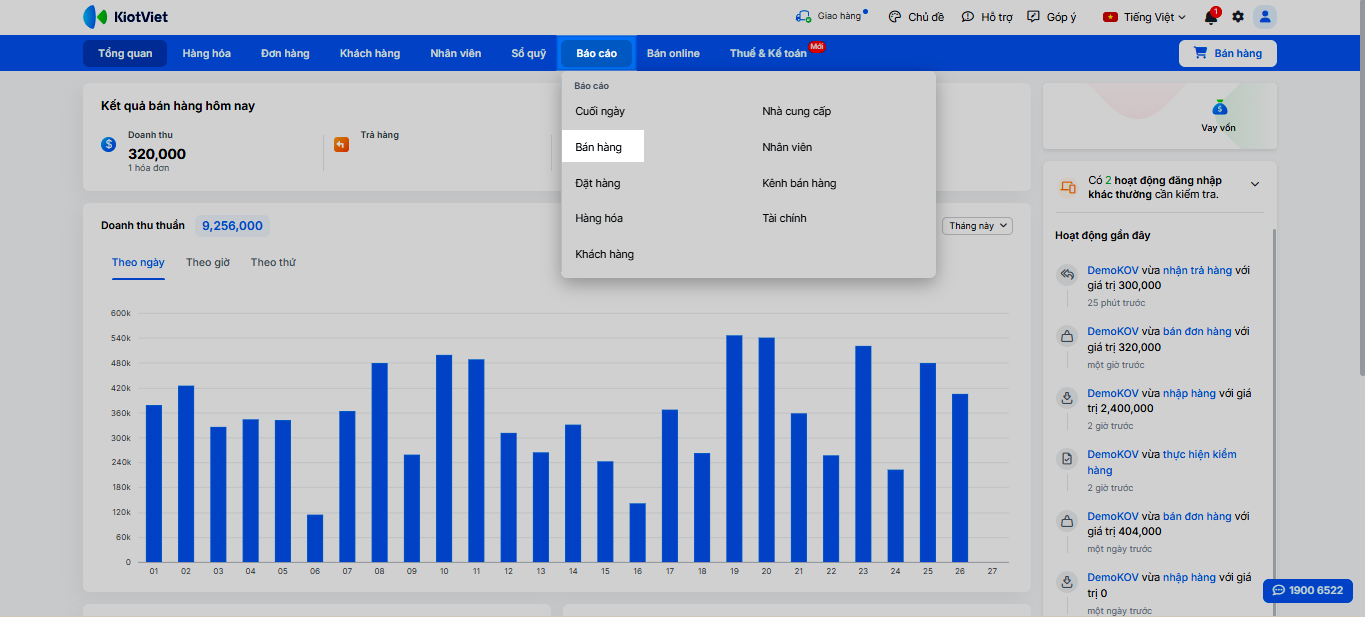Click the Bán hàng cart button

click(1227, 53)
